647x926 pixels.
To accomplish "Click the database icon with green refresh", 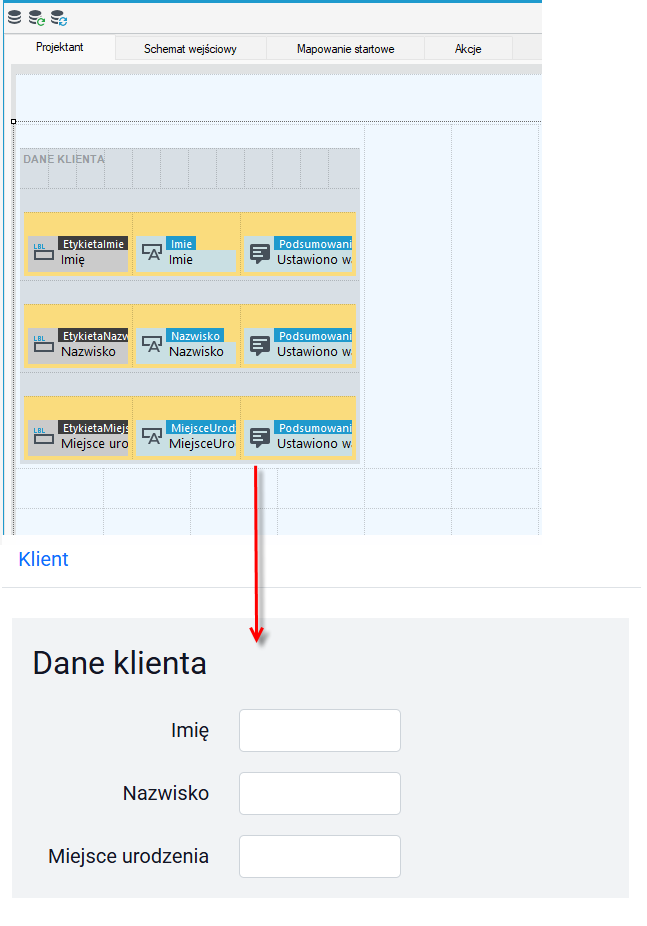I will tap(37, 18).
